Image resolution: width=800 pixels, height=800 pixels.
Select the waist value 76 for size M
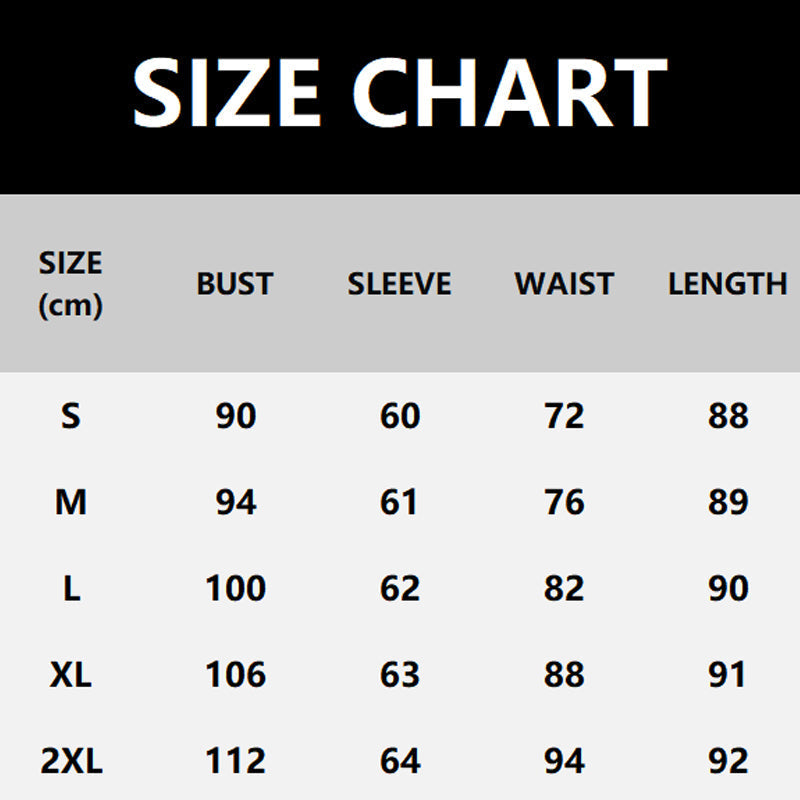click(564, 501)
